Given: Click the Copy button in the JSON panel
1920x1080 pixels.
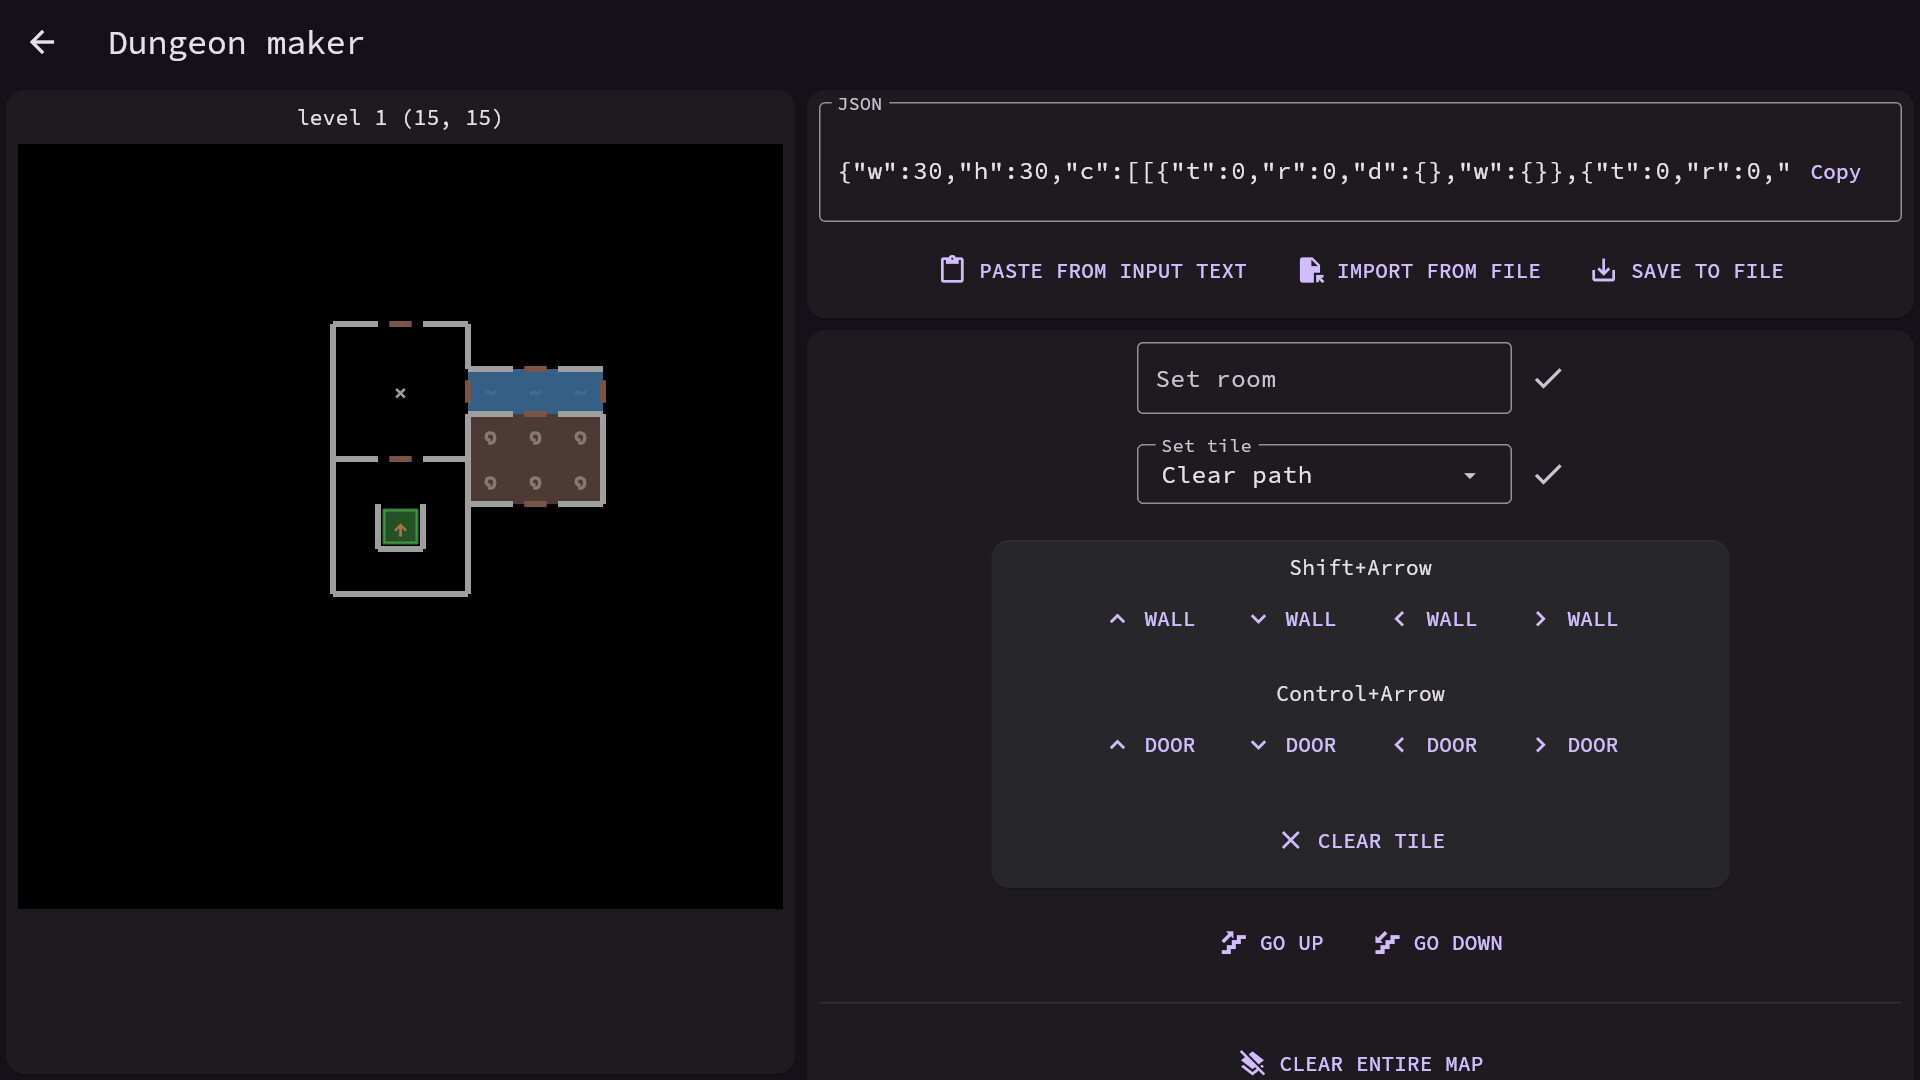Looking at the screenshot, I should pos(1836,172).
